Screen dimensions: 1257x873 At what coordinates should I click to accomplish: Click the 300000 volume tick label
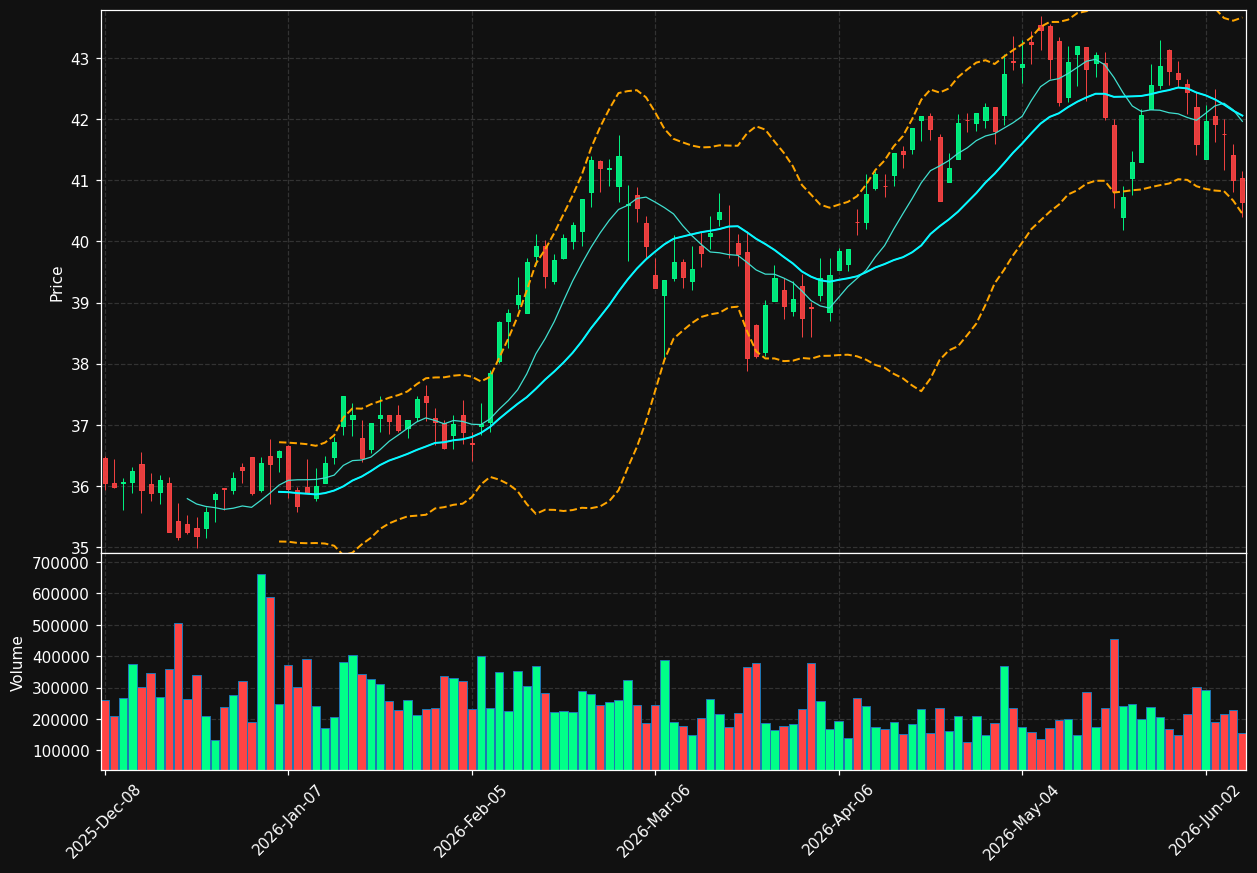click(x=62, y=689)
